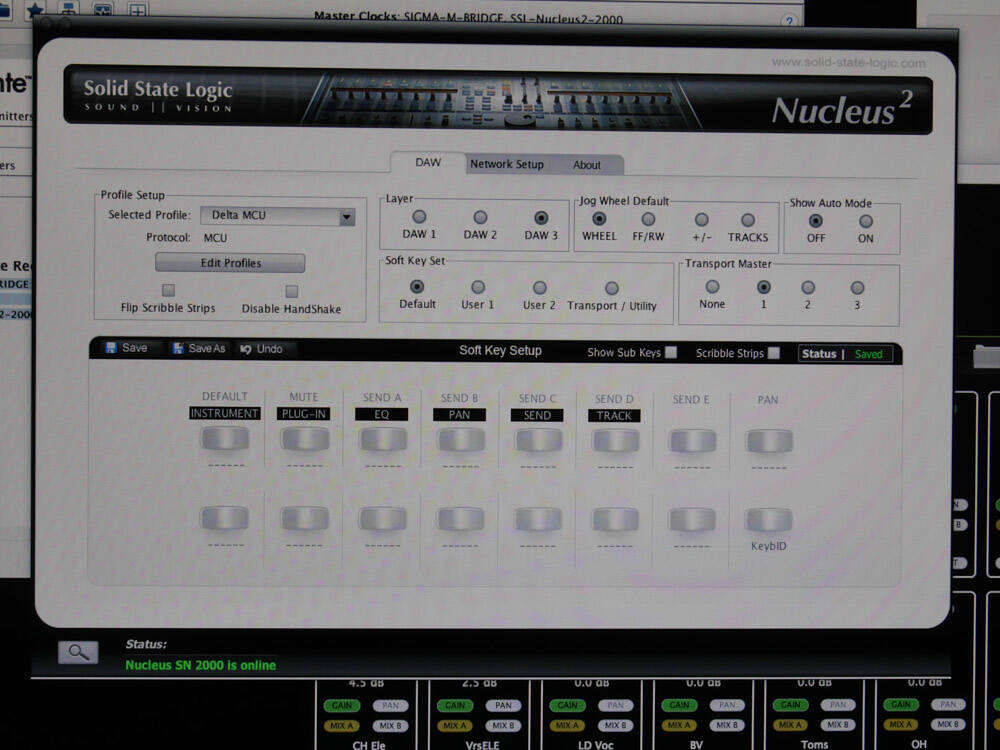Click the lower soft key in DEFAULT column
Viewport: 1000px width, 750px height.
[224, 518]
